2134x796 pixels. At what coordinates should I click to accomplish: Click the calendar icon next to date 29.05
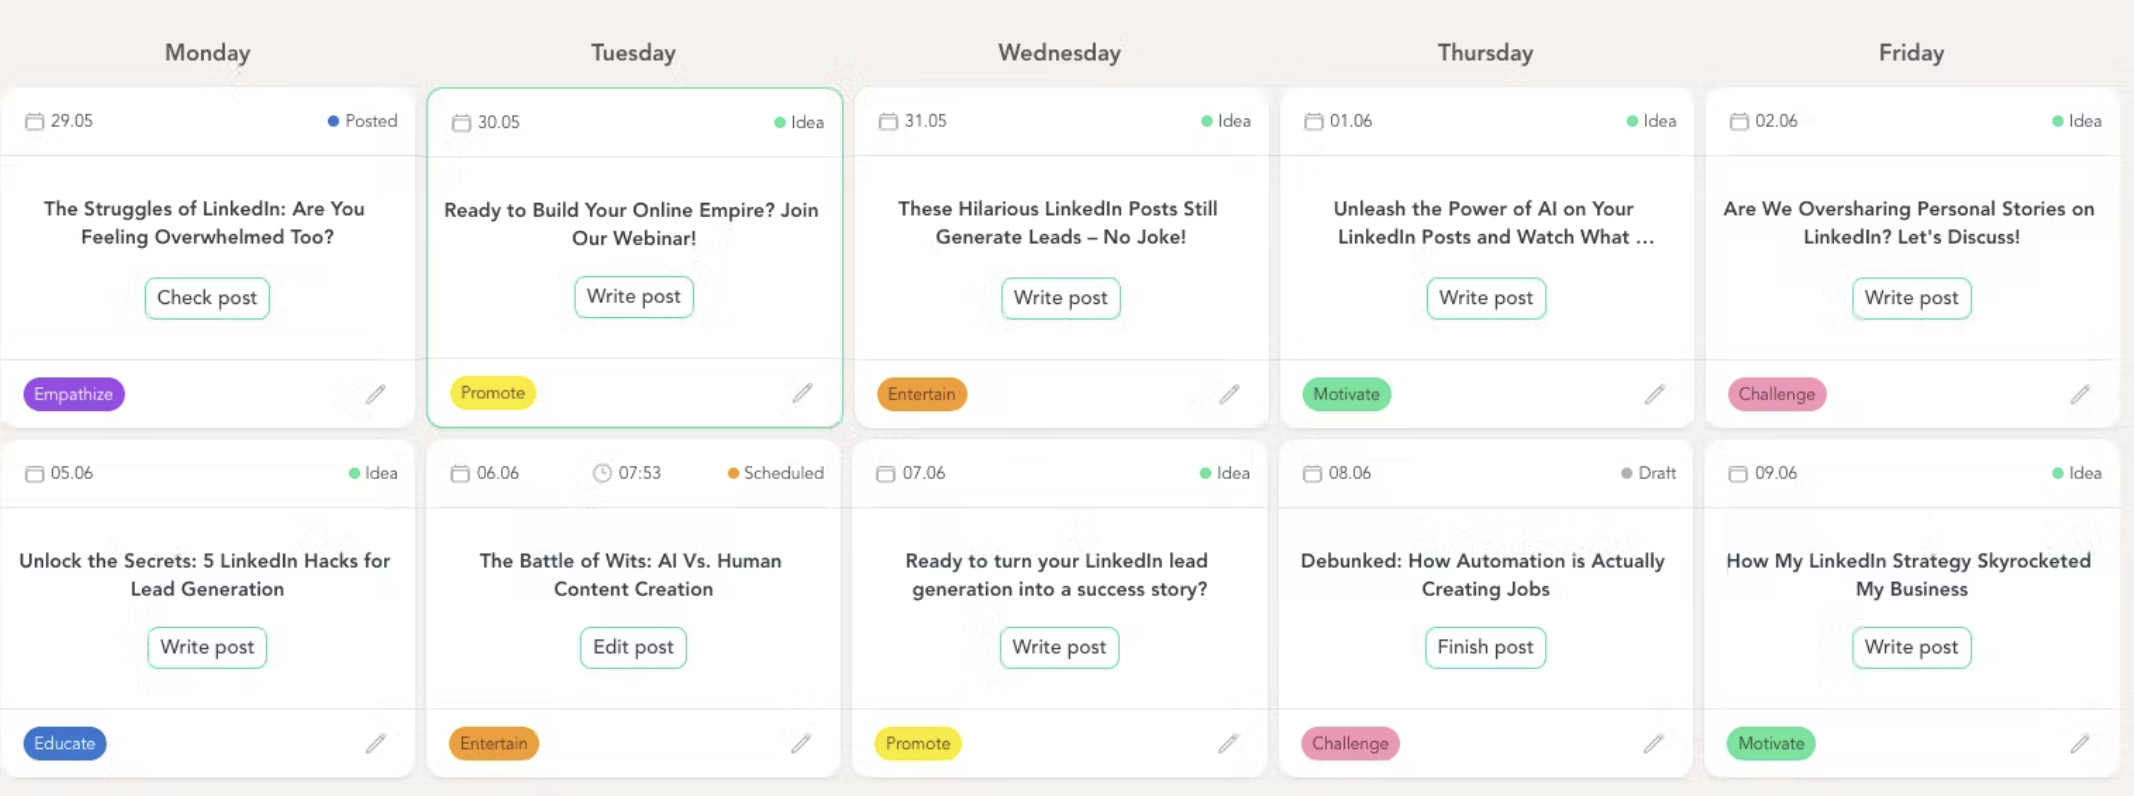pos(35,121)
